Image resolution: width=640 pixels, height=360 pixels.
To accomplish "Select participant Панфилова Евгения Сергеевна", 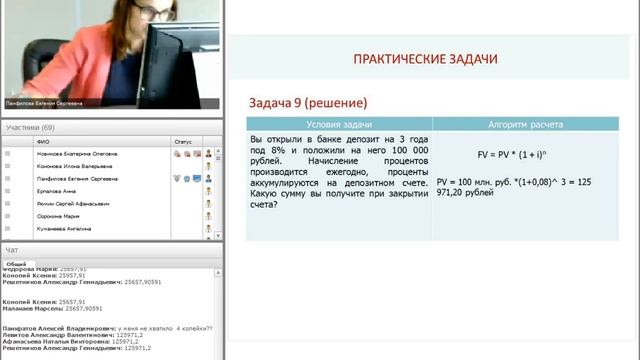I will point(77,179).
